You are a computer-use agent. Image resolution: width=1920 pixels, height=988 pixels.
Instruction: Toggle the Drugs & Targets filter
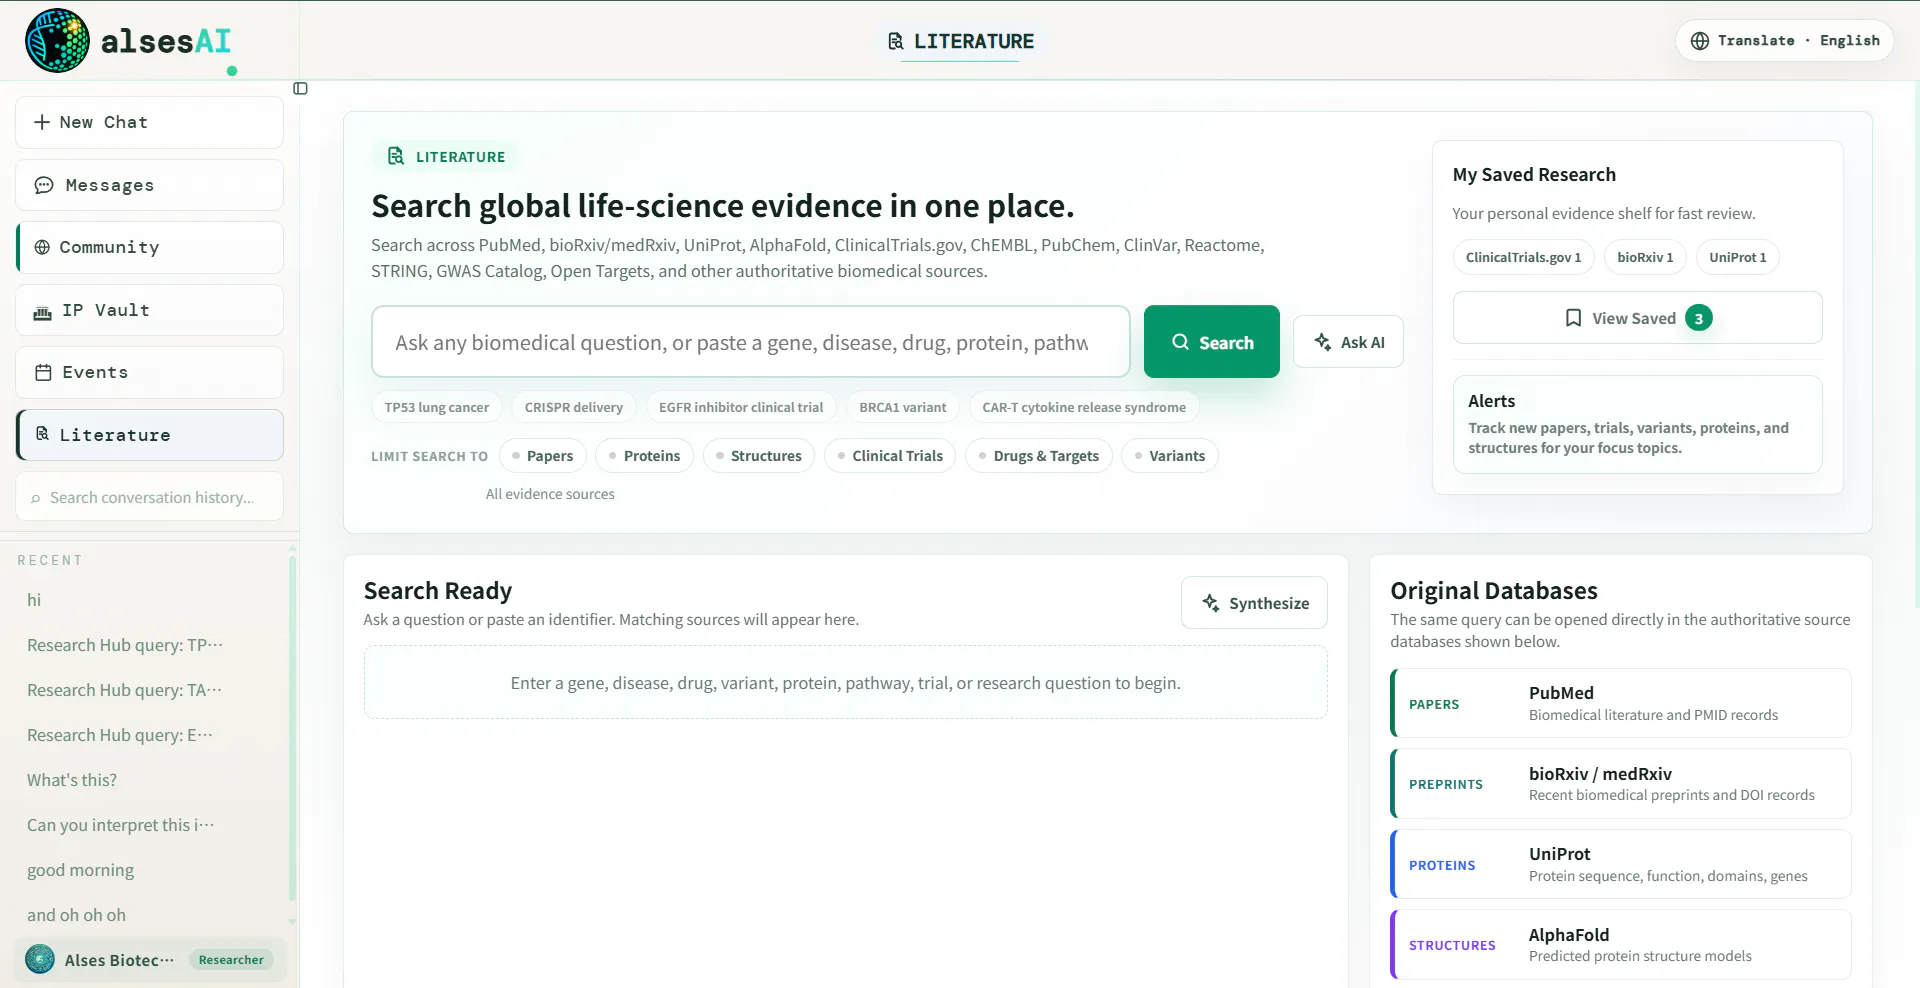tap(1039, 456)
